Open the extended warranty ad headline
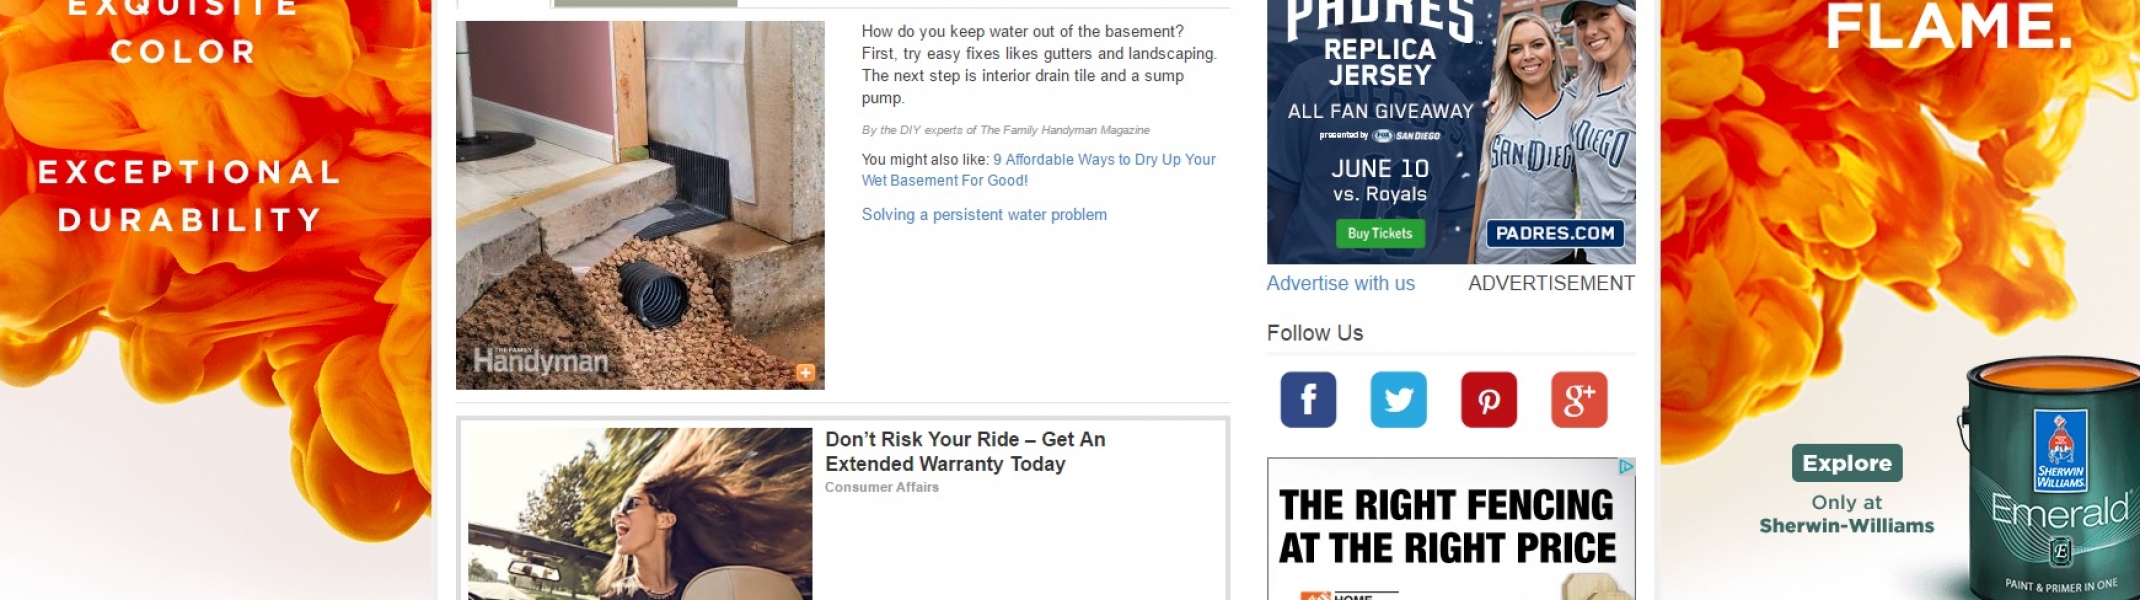The image size is (2140, 600). tap(965, 451)
